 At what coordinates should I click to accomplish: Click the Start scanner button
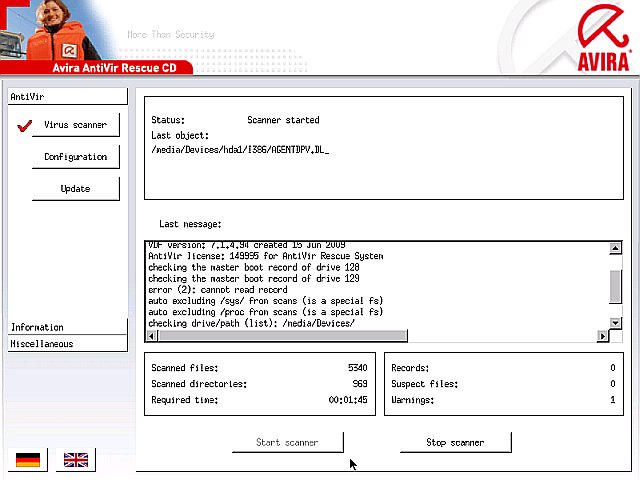[x=287, y=442]
